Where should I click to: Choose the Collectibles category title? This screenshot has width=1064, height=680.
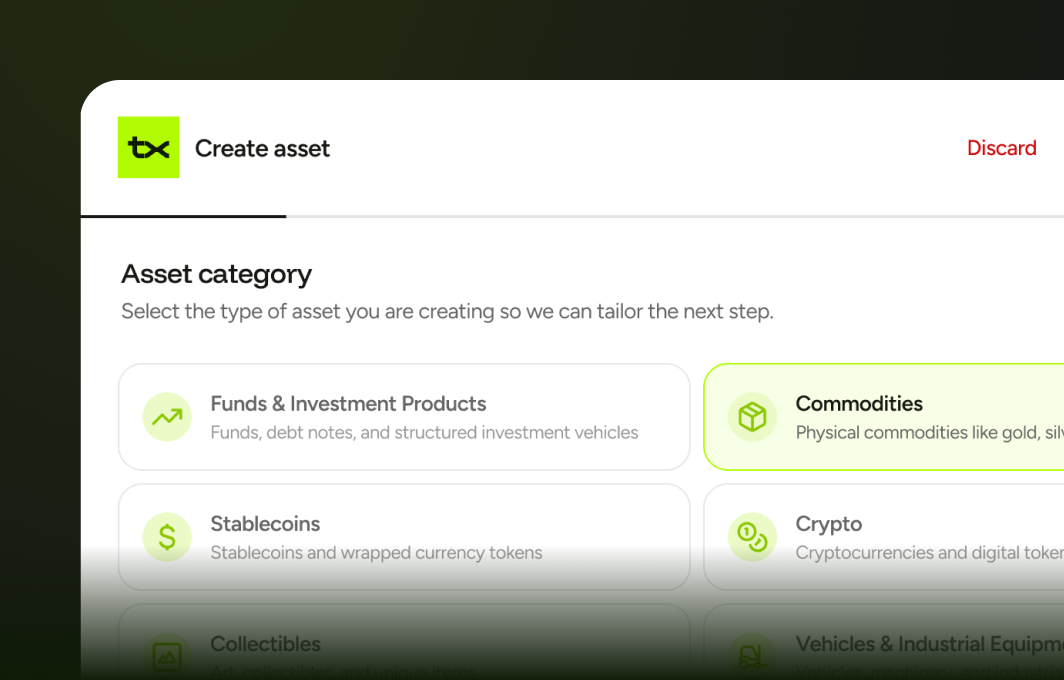click(265, 644)
